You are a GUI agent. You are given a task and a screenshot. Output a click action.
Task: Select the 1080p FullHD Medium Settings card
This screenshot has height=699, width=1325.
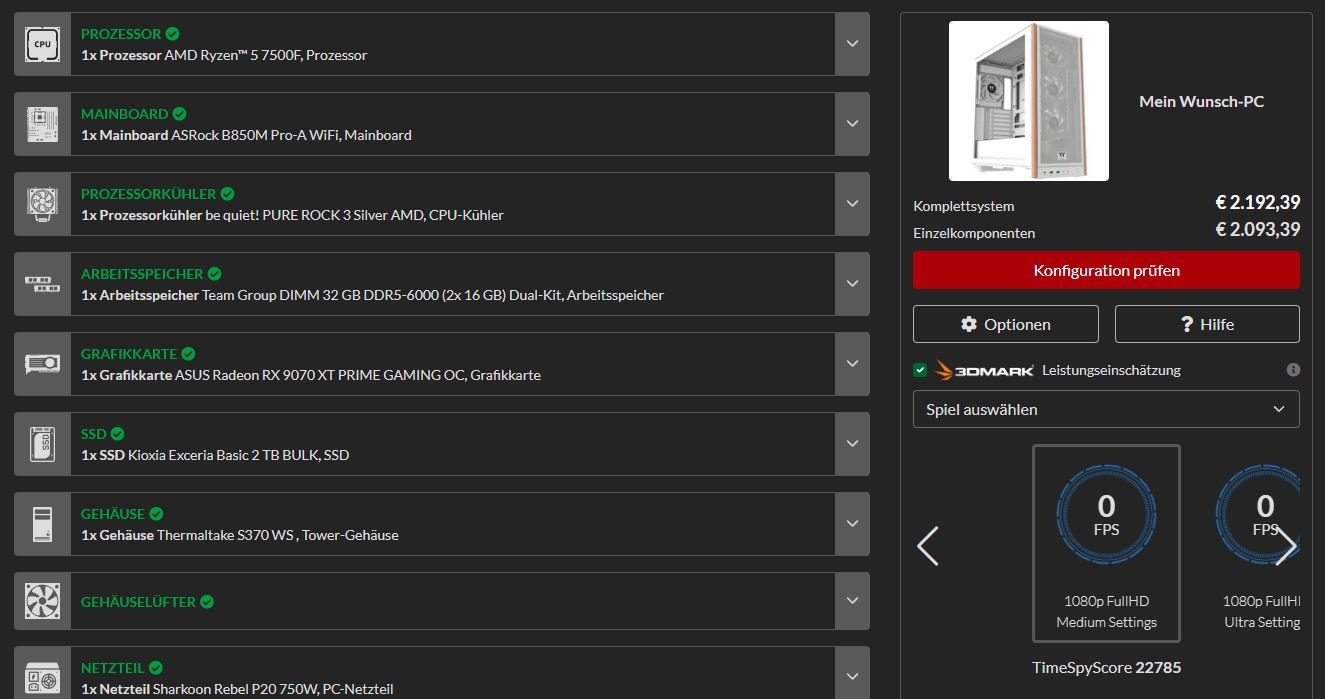[1106, 543]
